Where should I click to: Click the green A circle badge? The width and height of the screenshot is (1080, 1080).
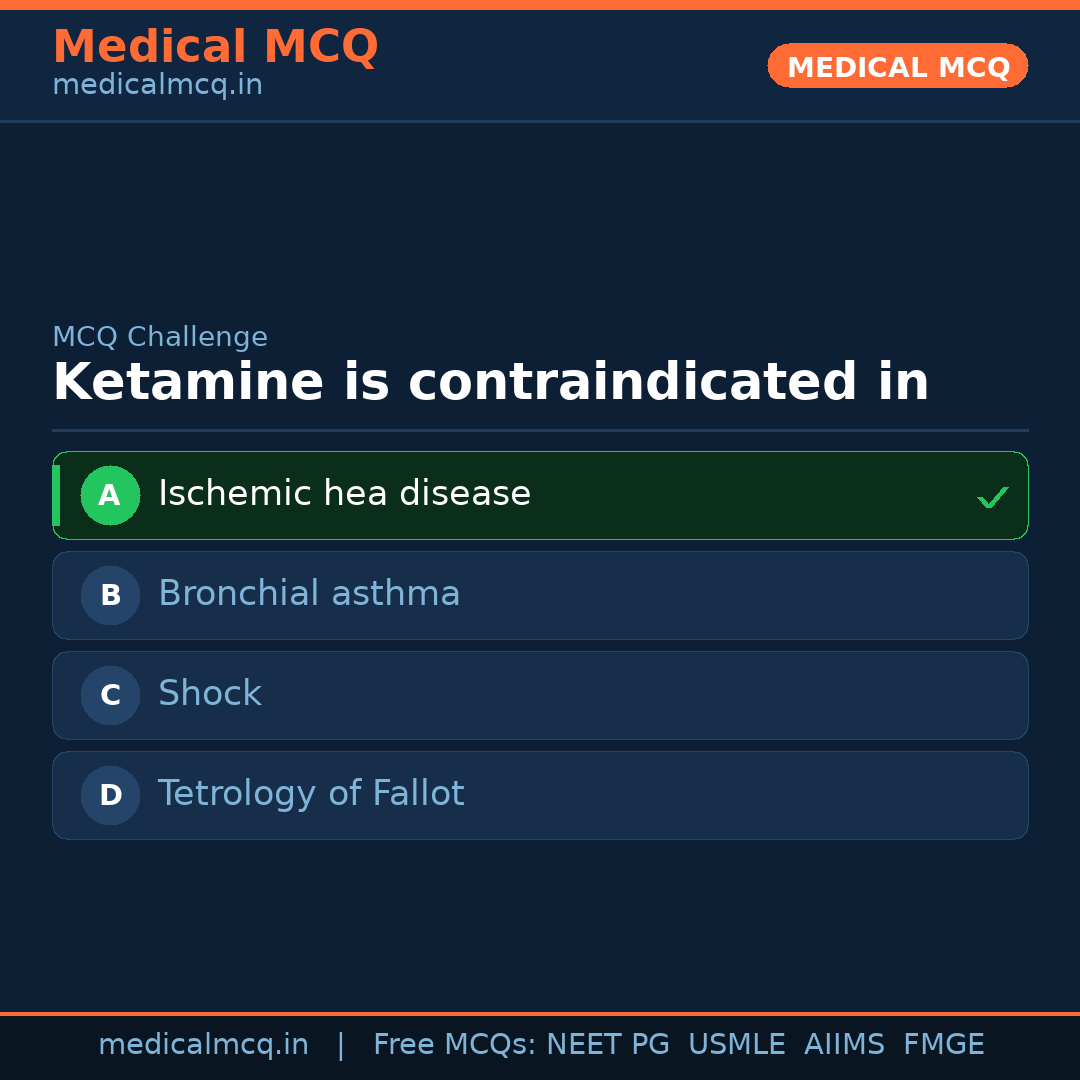pyautogui.click(x=110, y=495)
